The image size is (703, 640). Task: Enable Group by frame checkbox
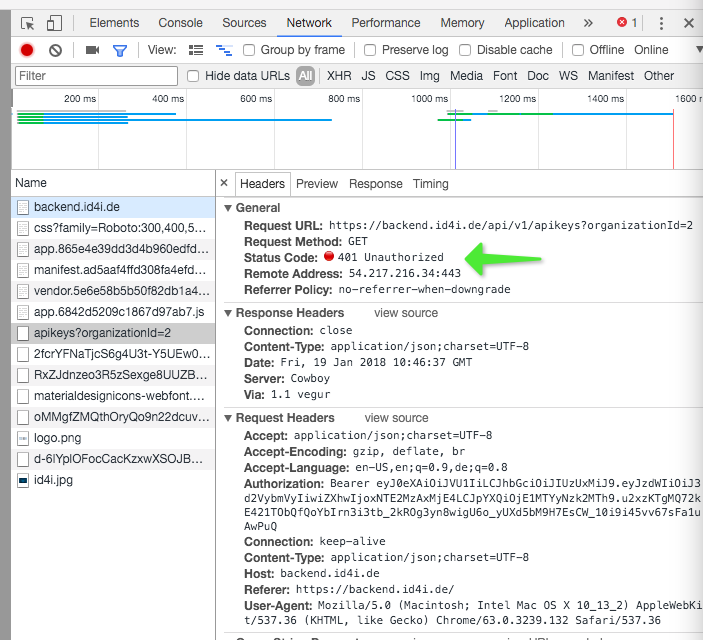click(x=249, y=50)
